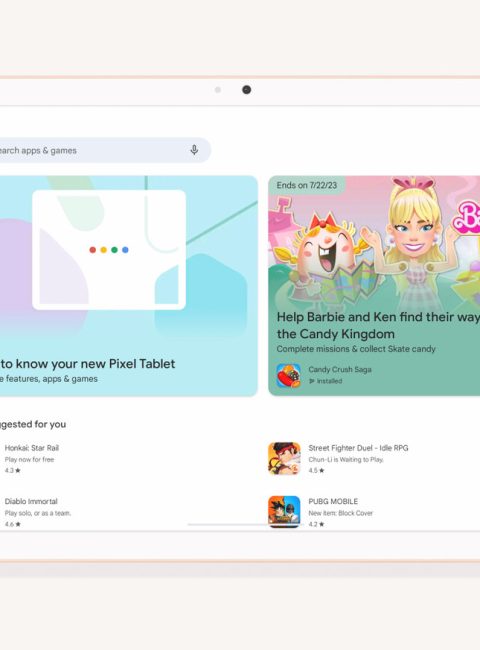Open the Candy Crush Saga app icon
The height and width of the screenshot is (650, 480).
(288, 375)
